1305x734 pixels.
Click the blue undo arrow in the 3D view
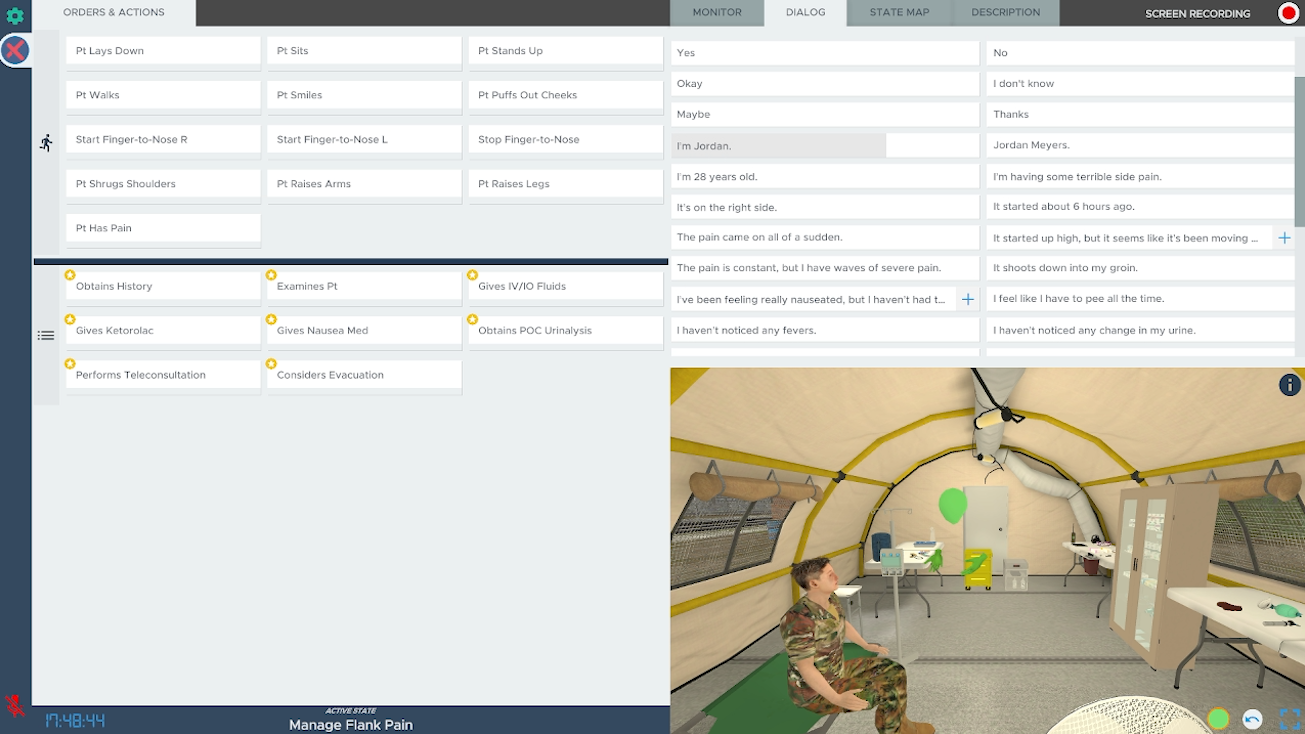(1252, 719)
